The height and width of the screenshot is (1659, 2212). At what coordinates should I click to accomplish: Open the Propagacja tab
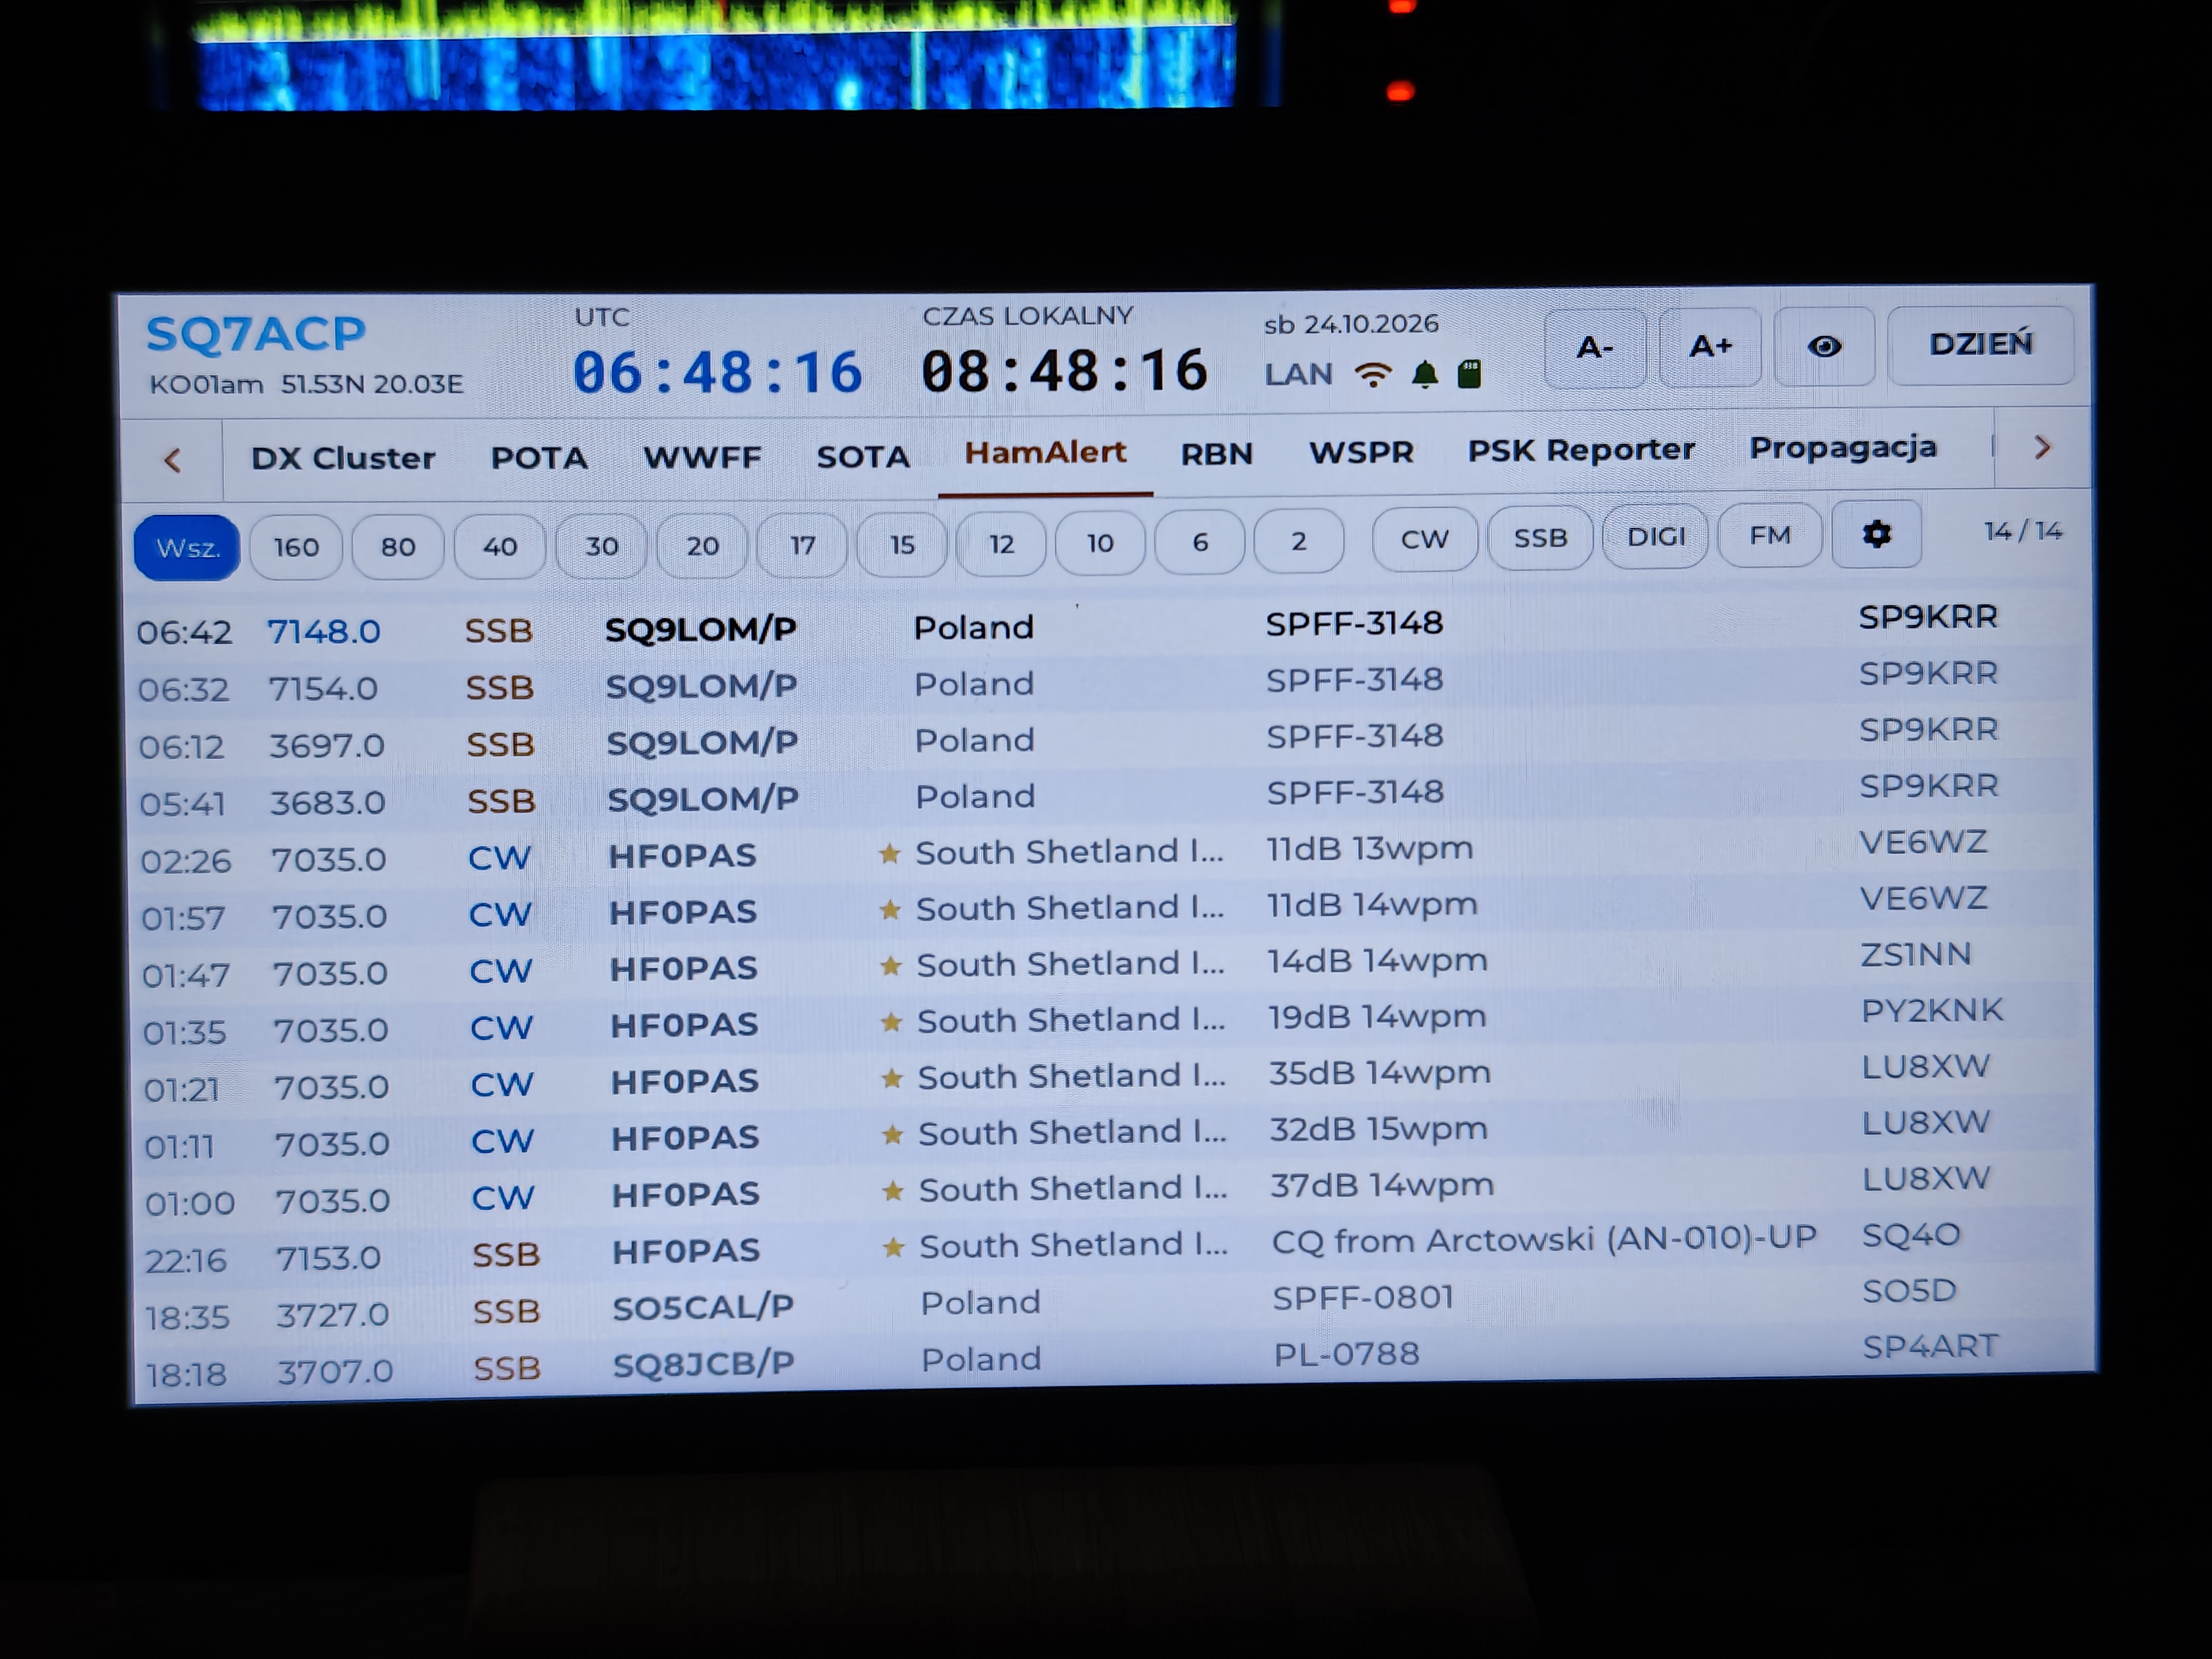point(1842,447)
